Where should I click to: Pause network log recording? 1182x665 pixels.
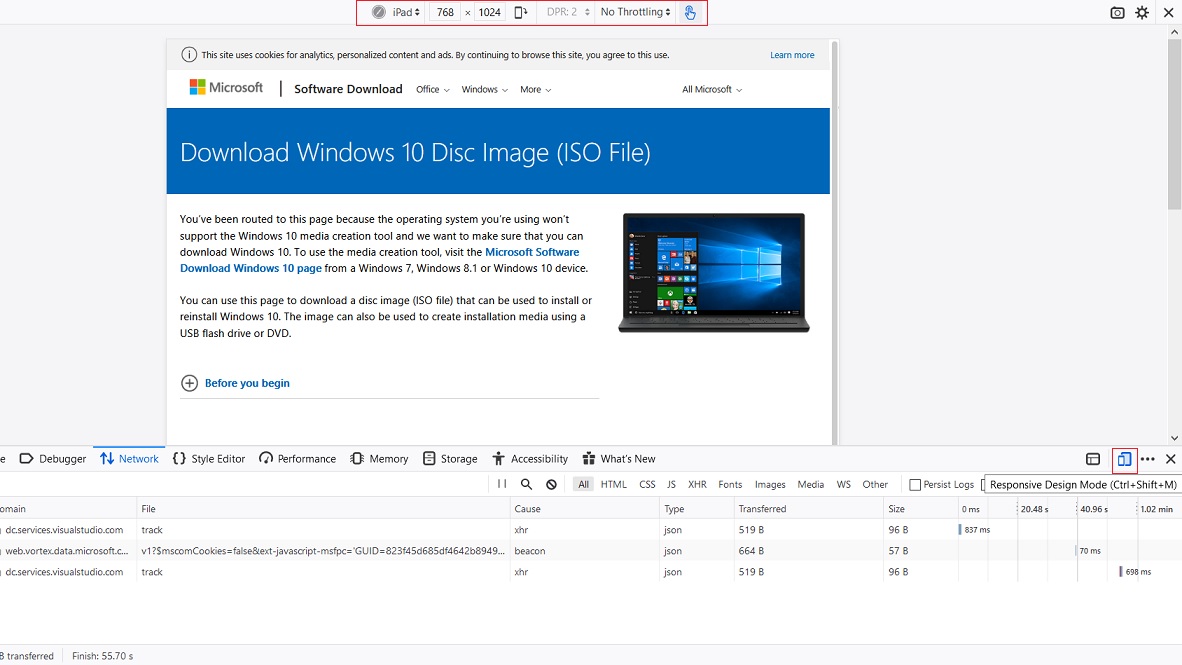click(x=502, y=484)
